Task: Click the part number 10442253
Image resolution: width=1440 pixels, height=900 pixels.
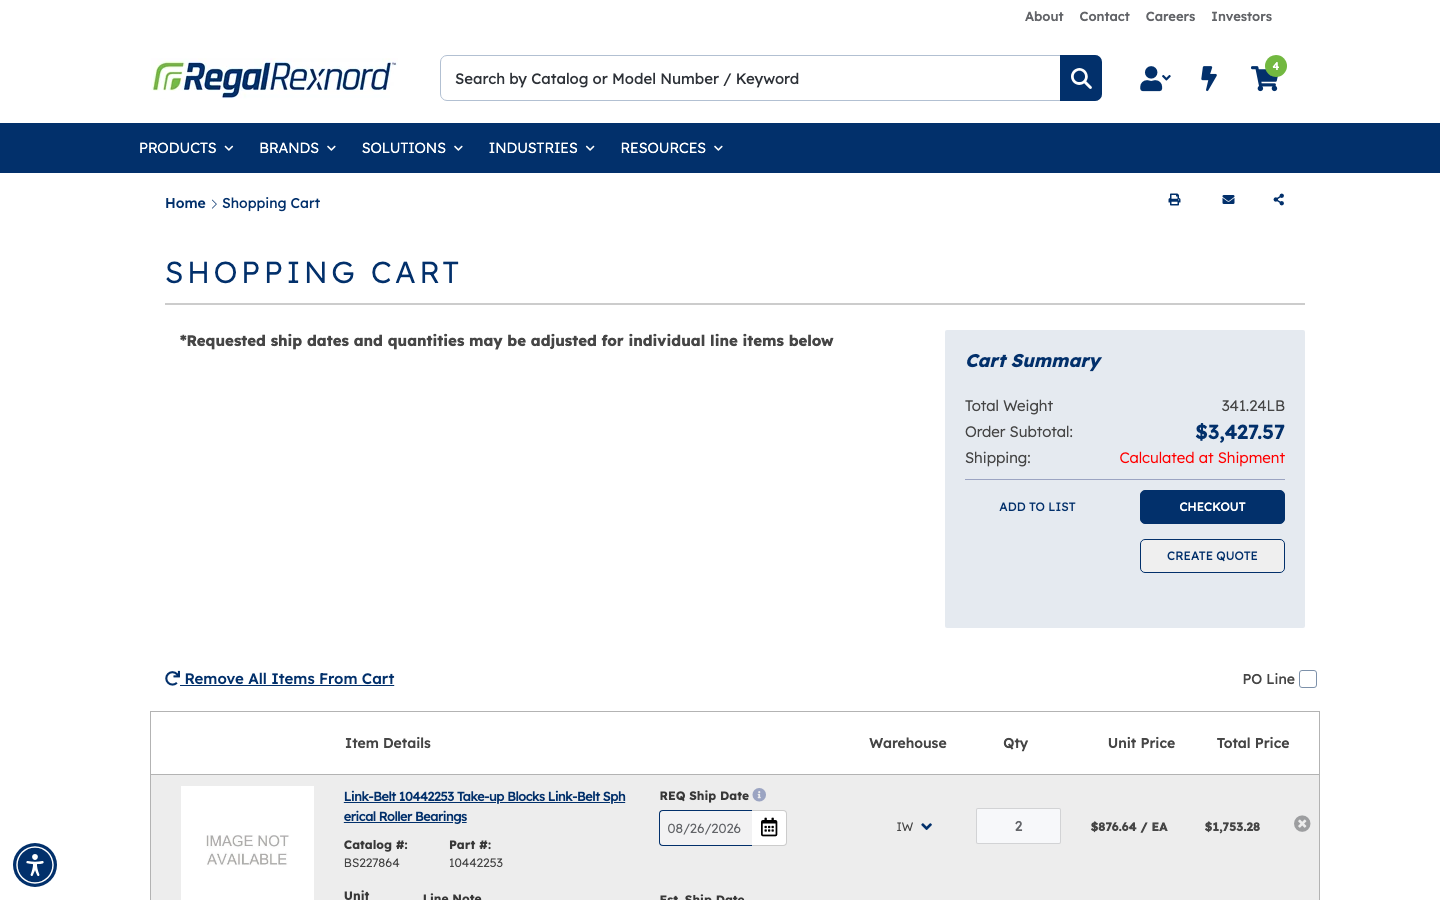Action: pyautogui.click(x=476, y=863)
